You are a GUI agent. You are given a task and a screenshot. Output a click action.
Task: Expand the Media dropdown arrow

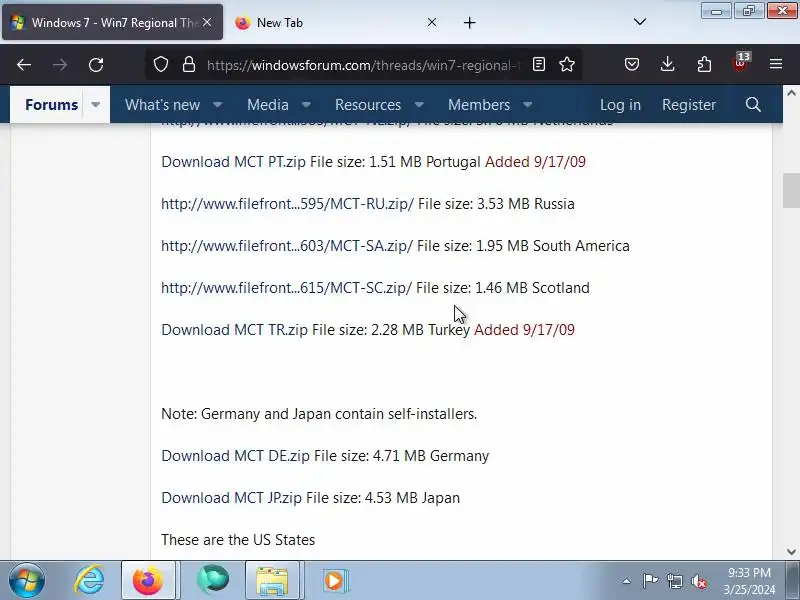(306, 105)
